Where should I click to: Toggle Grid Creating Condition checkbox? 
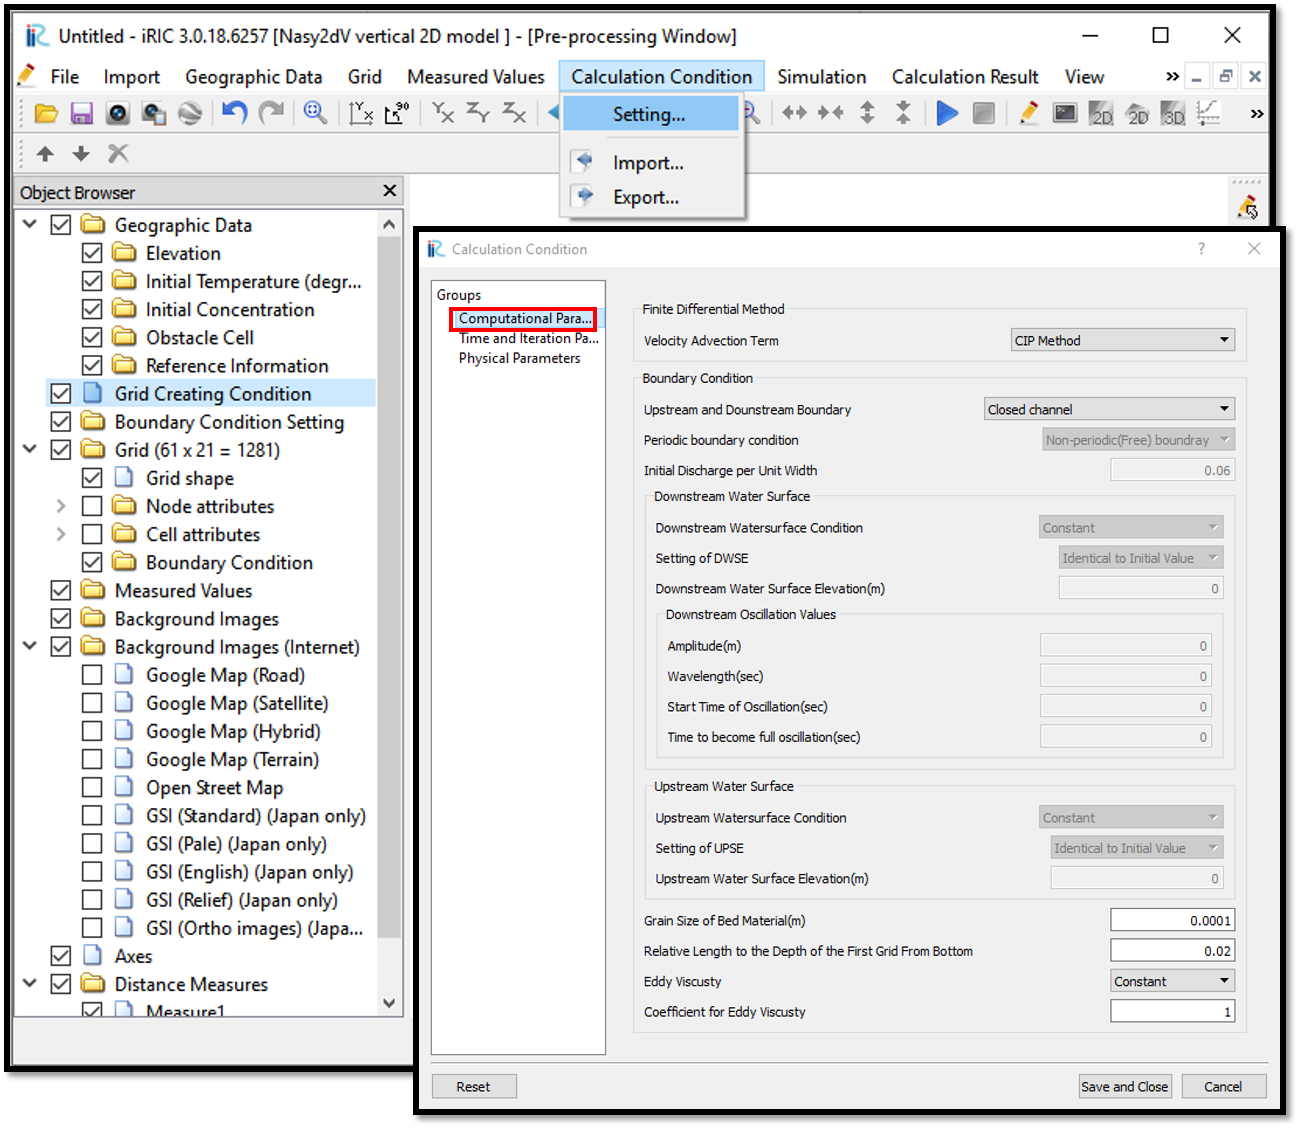tap(61, 393)
